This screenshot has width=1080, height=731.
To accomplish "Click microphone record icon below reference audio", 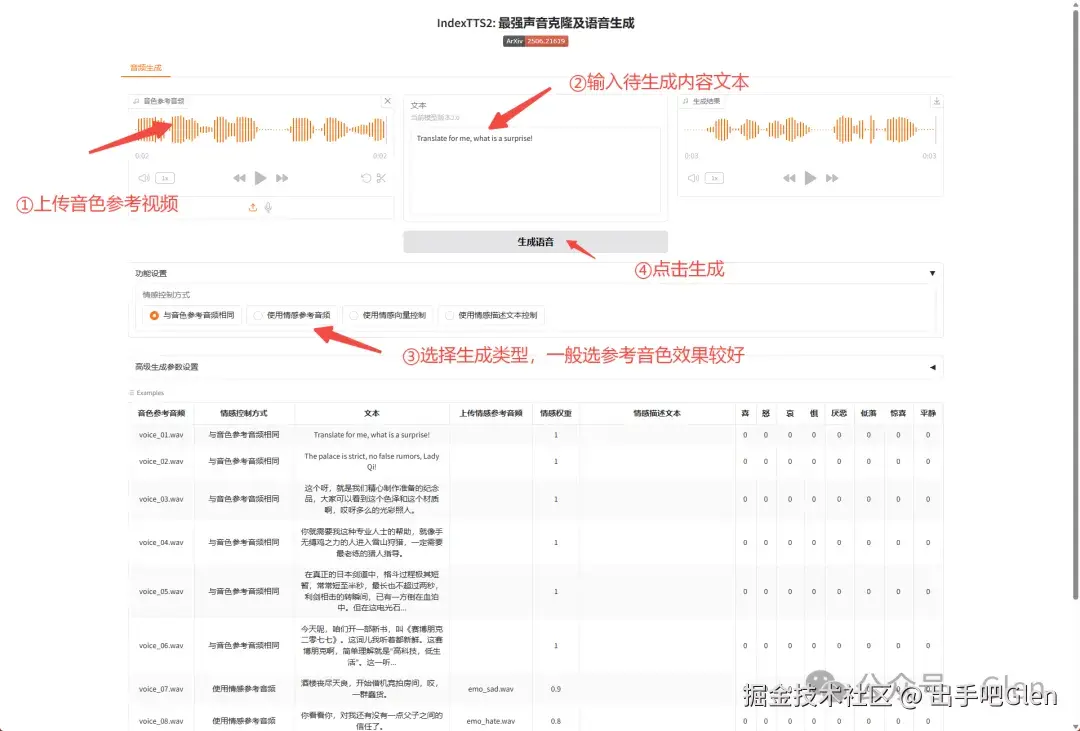I will point(269,207).
